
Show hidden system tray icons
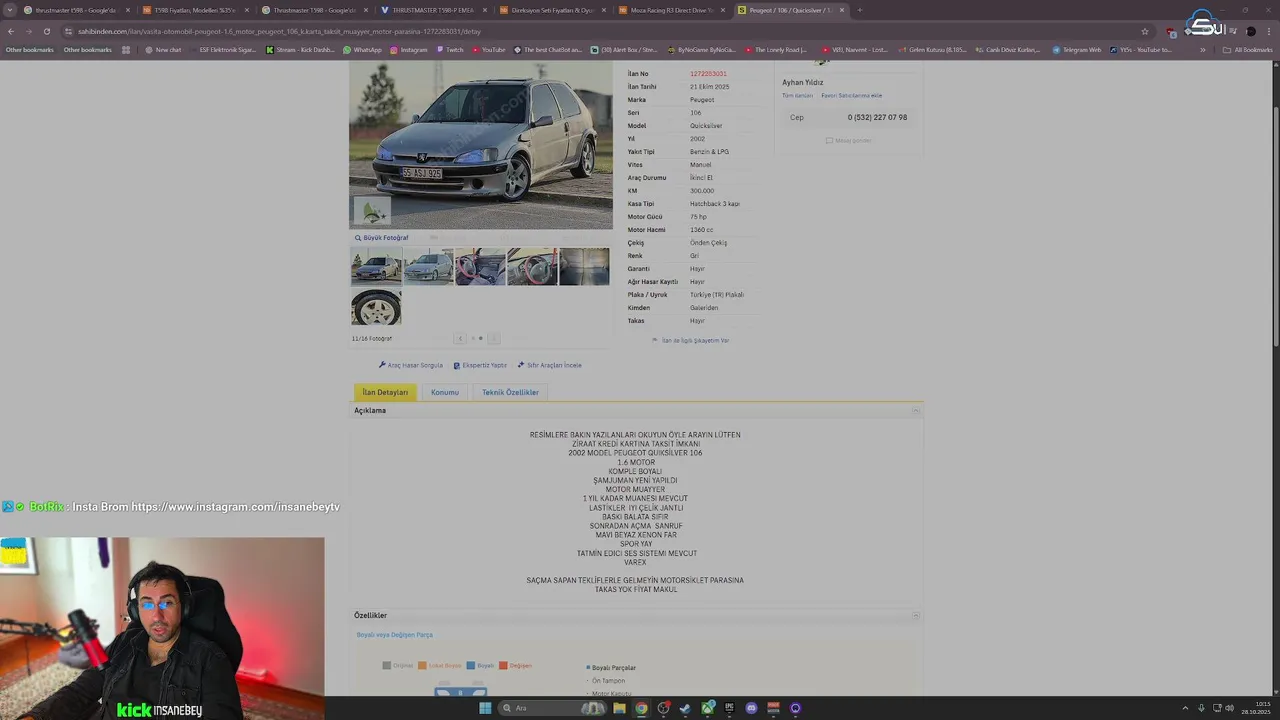(x=1185, y=708)
